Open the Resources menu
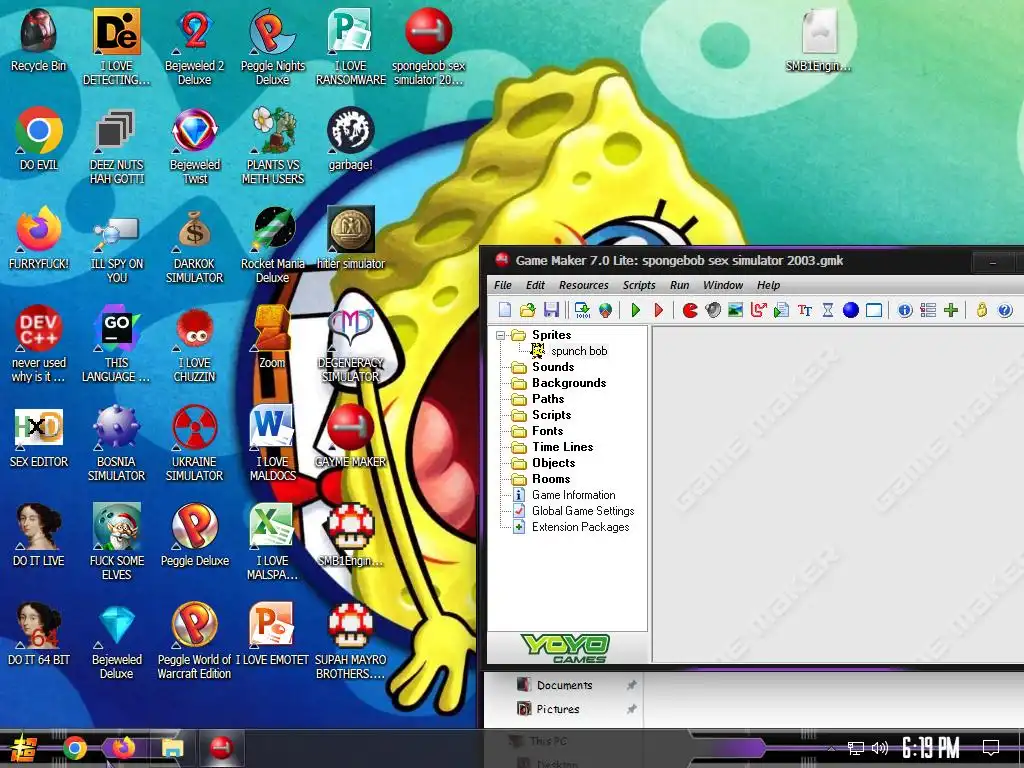Screen dimensions: 1024x768 (584, 285)
